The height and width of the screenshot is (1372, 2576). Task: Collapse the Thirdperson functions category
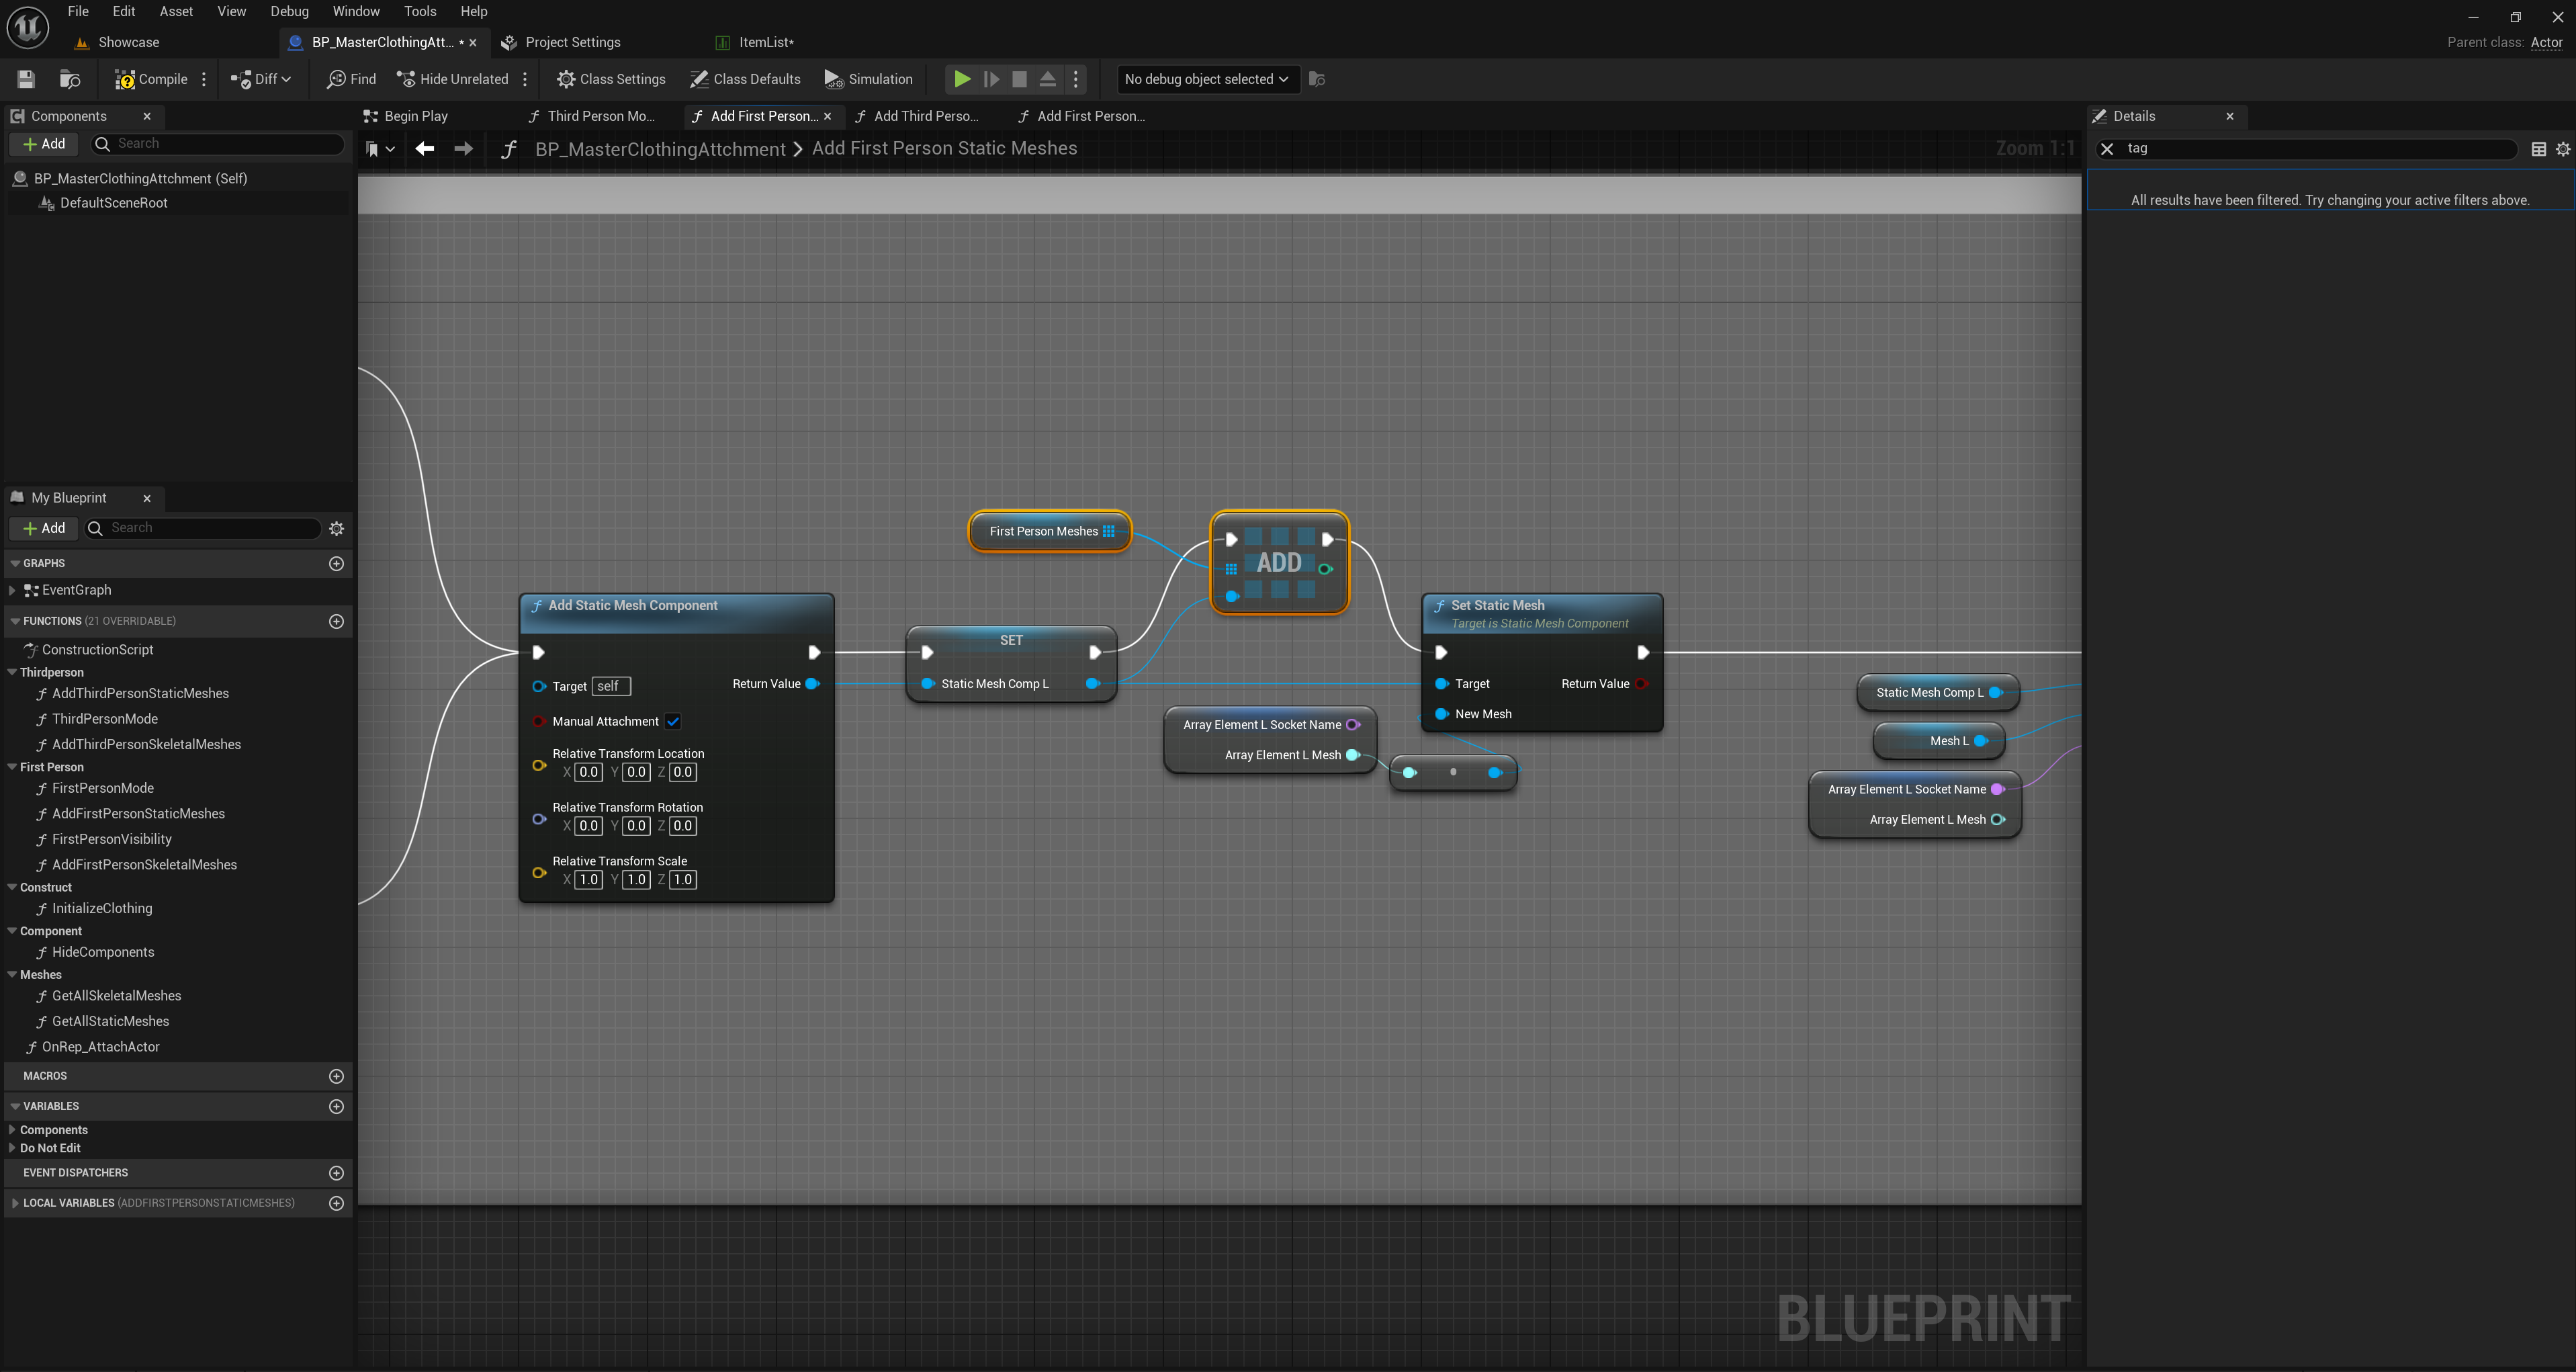pos(12,673)
